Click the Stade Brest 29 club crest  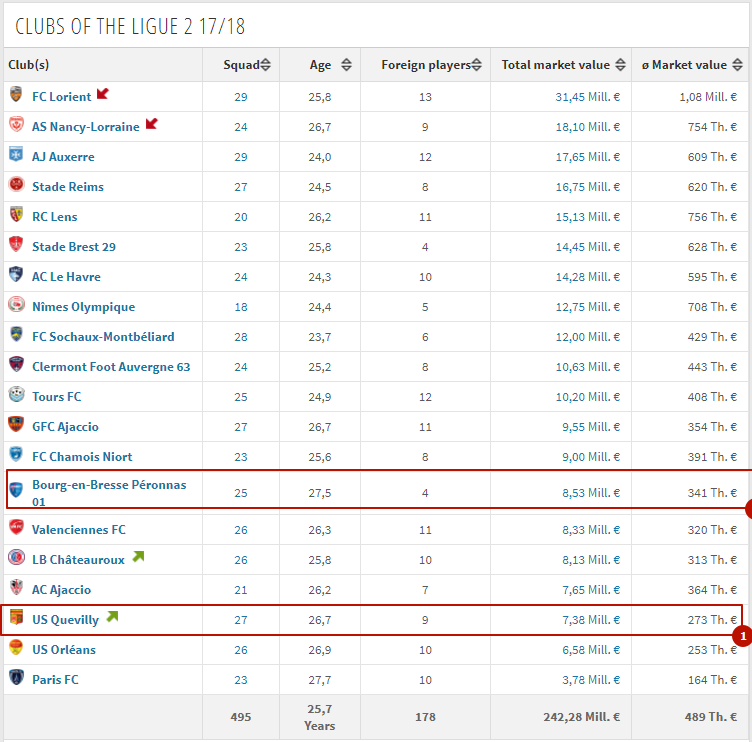point(16,244)
